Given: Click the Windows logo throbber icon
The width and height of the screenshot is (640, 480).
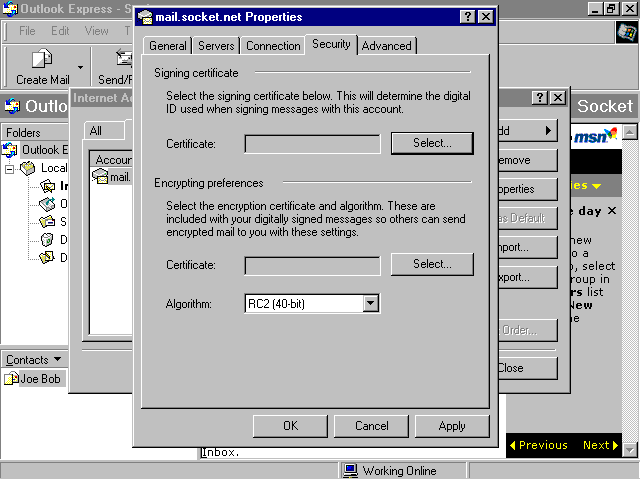Looking at the screenshot, I should 627,32.
